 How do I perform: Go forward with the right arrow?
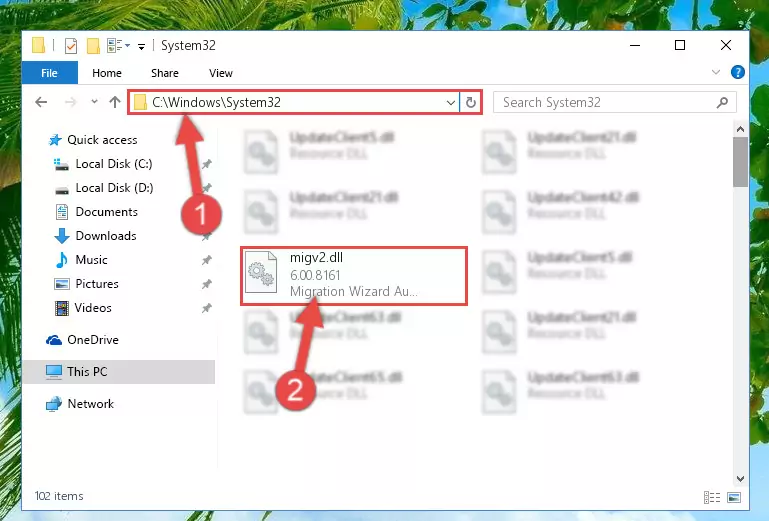(x=71, y=102)
